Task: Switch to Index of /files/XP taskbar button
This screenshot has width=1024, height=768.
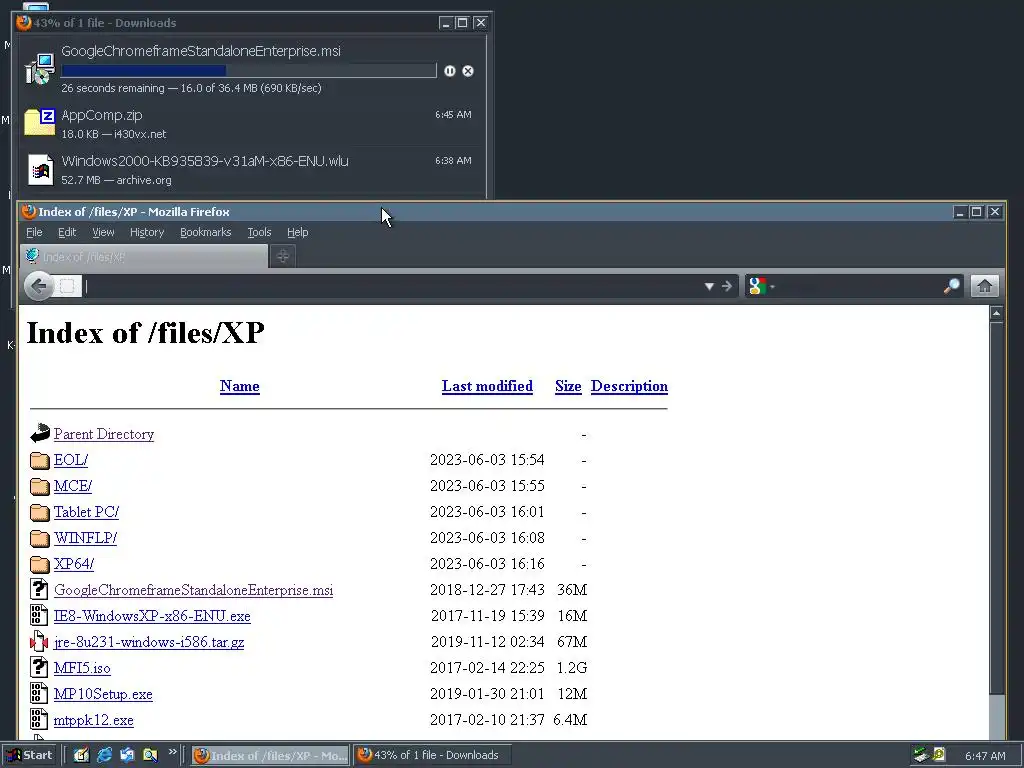Action: pyautogui.click(x=270, y=756)
